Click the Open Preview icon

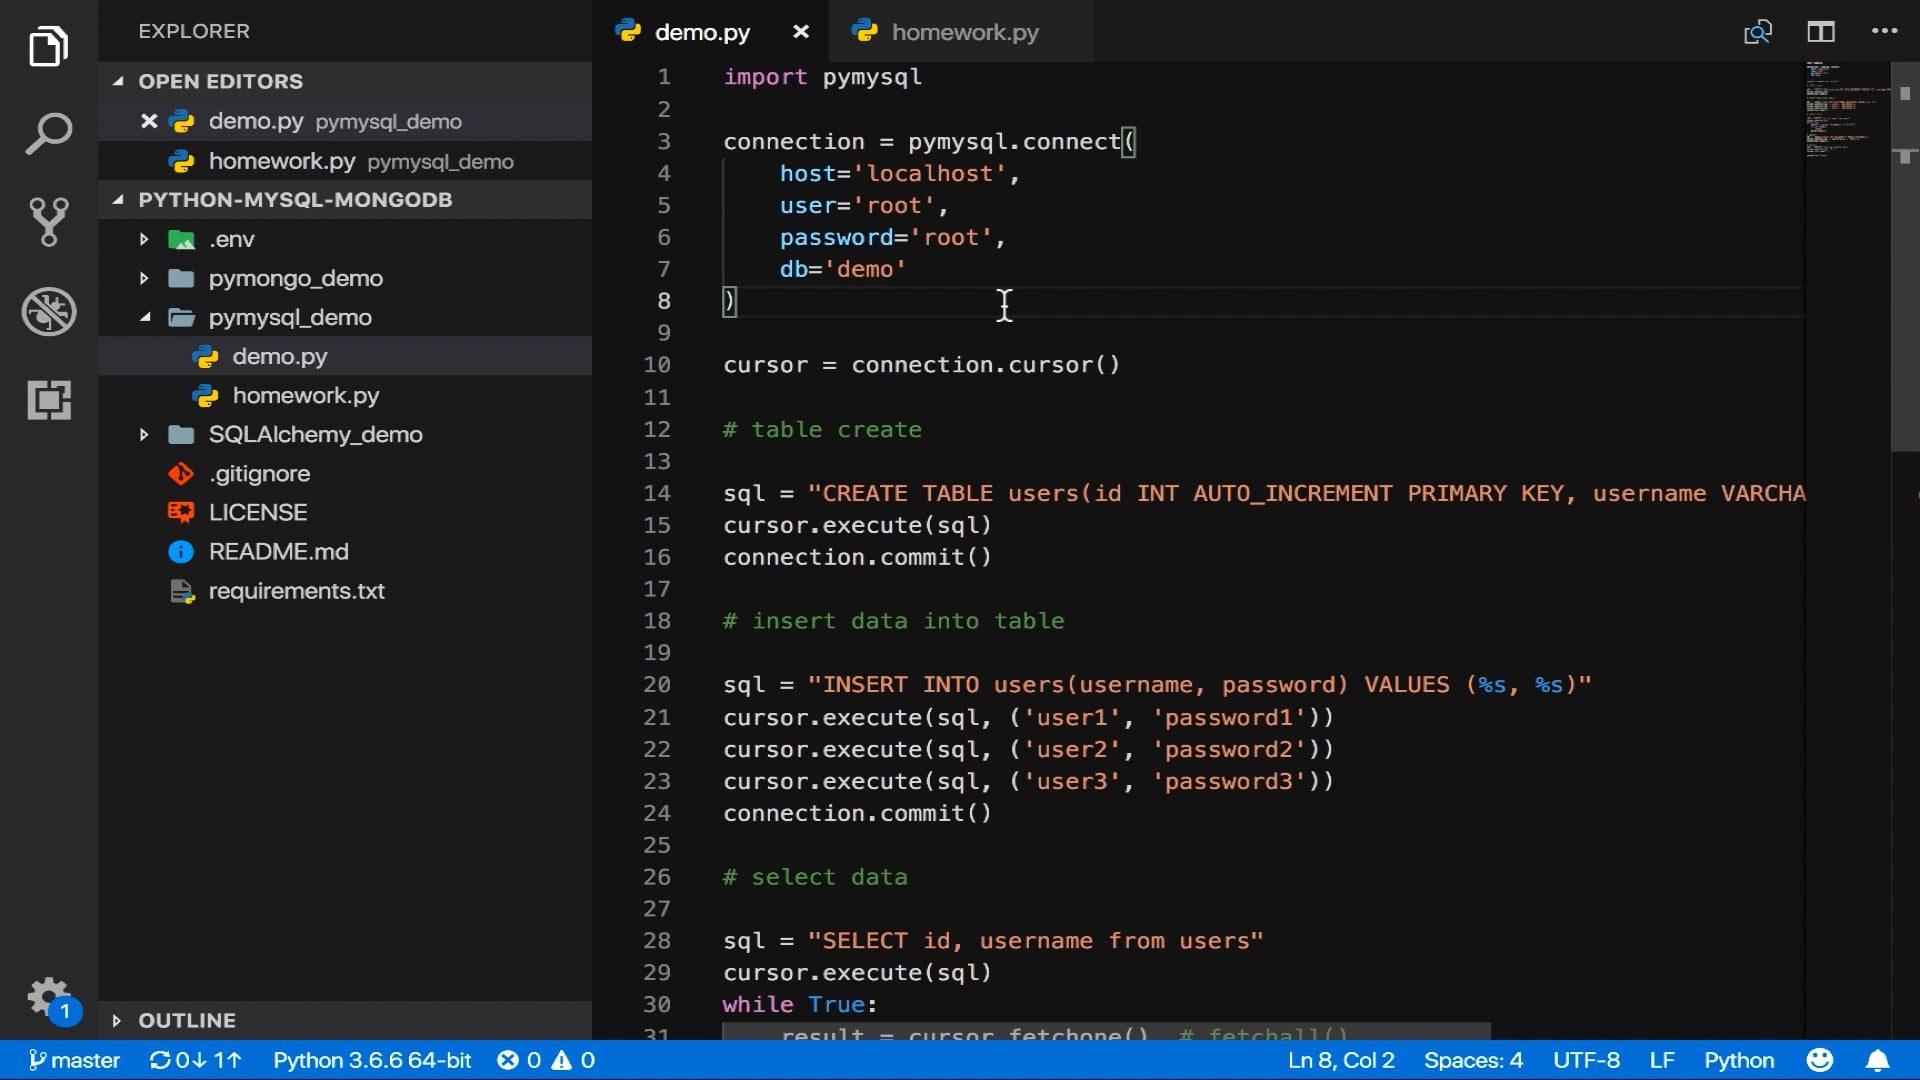coord(1757,31)
